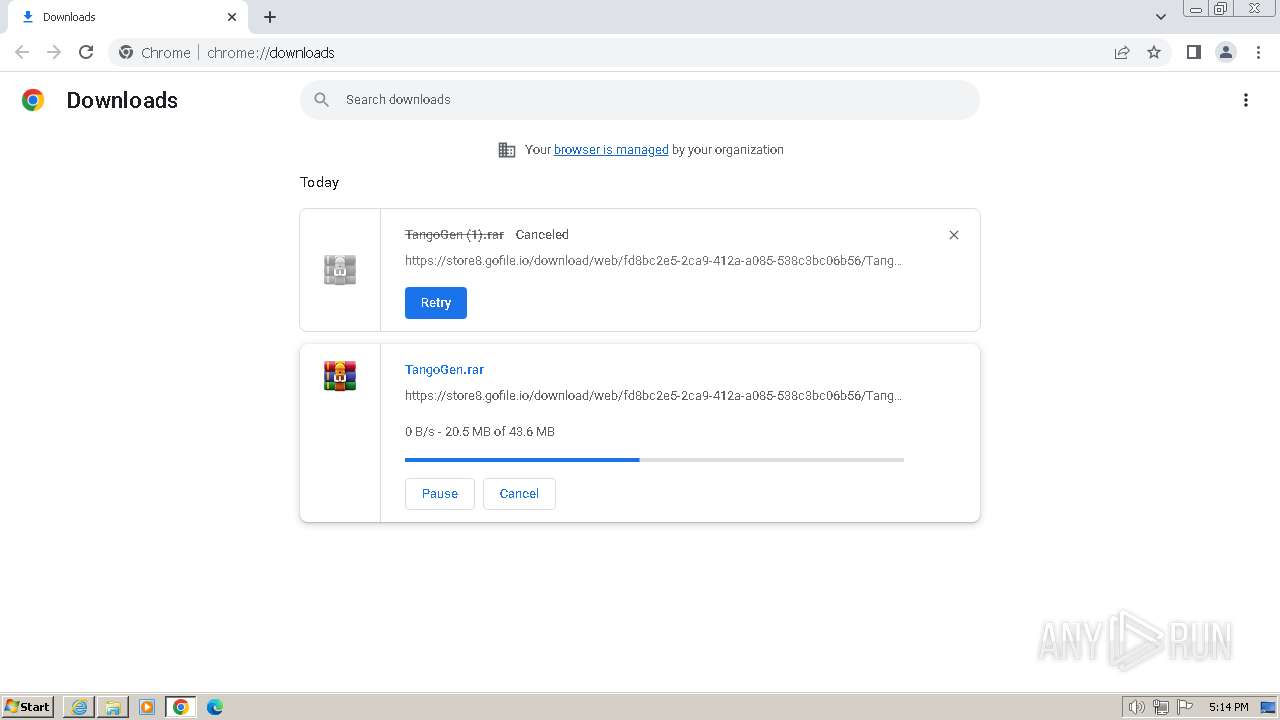The image size is (1280, 720).
Task: Click the 'Canceled' status label
Action: (542, 235)
